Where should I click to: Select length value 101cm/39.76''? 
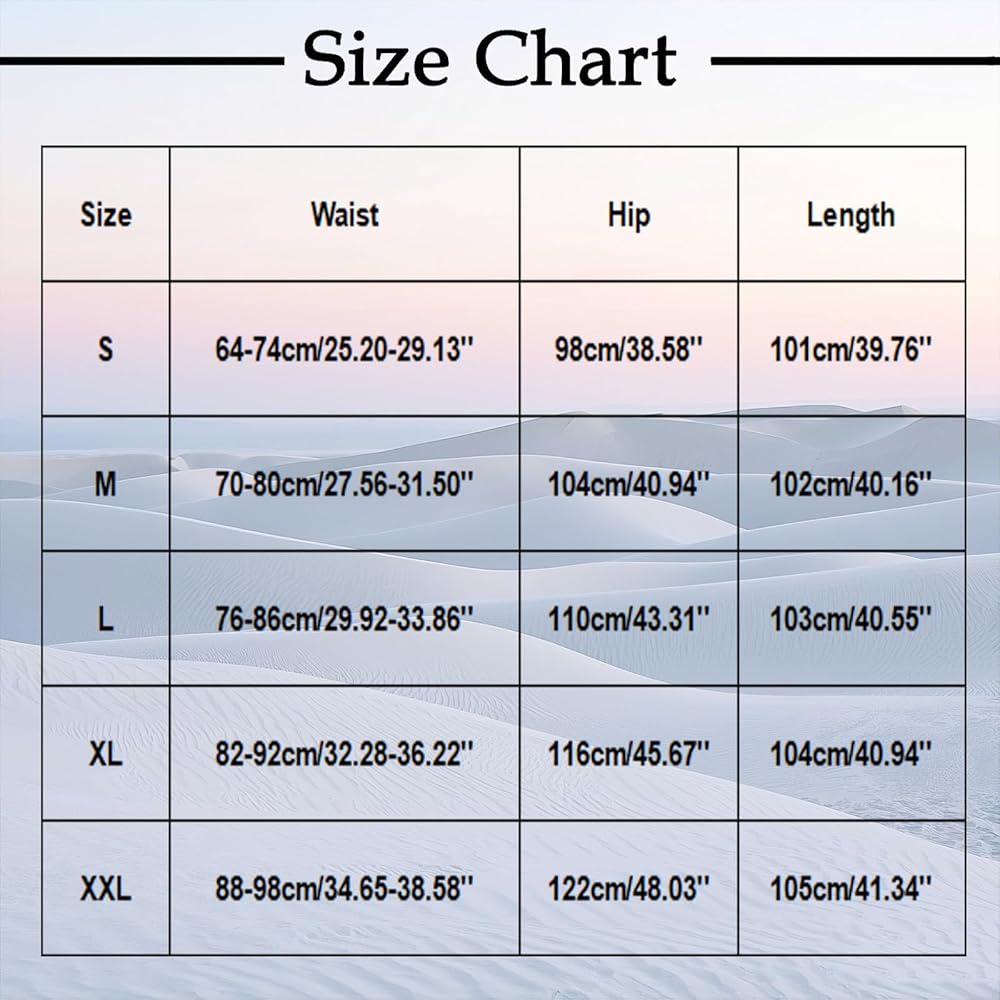pyautogui.click(x=851, y=349)
